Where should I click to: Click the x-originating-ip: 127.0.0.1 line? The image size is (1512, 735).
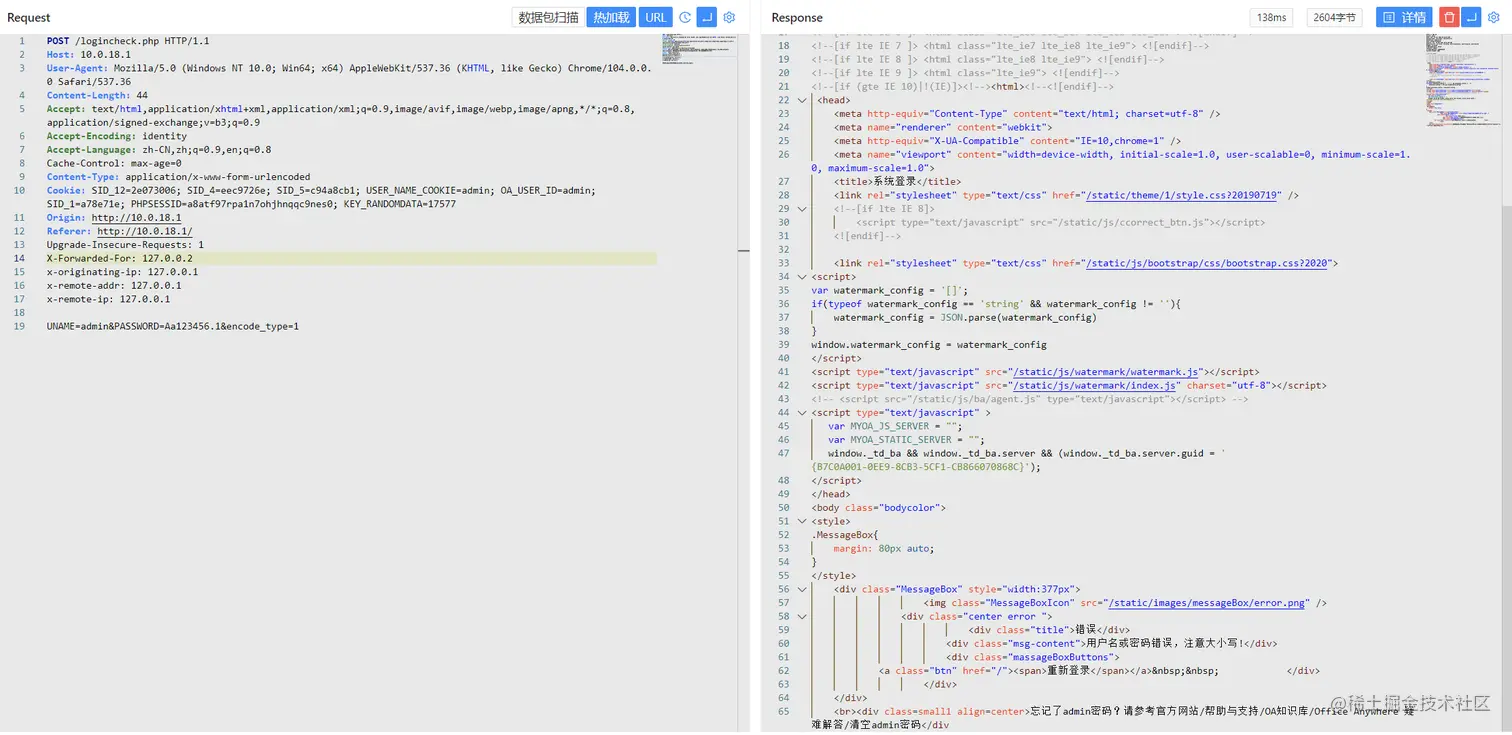[122, 271]
